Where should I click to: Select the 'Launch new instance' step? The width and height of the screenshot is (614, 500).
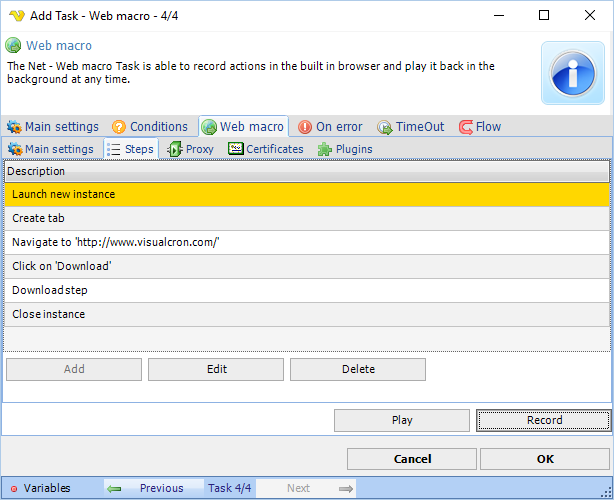click(307, 195)
